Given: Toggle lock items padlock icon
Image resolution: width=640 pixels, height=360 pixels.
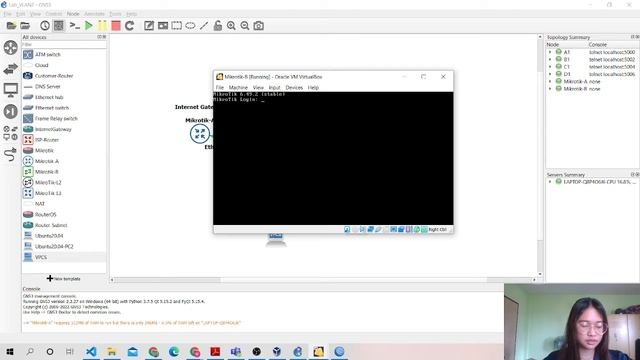Looking at the screenshot, I should tap(218, 26).
